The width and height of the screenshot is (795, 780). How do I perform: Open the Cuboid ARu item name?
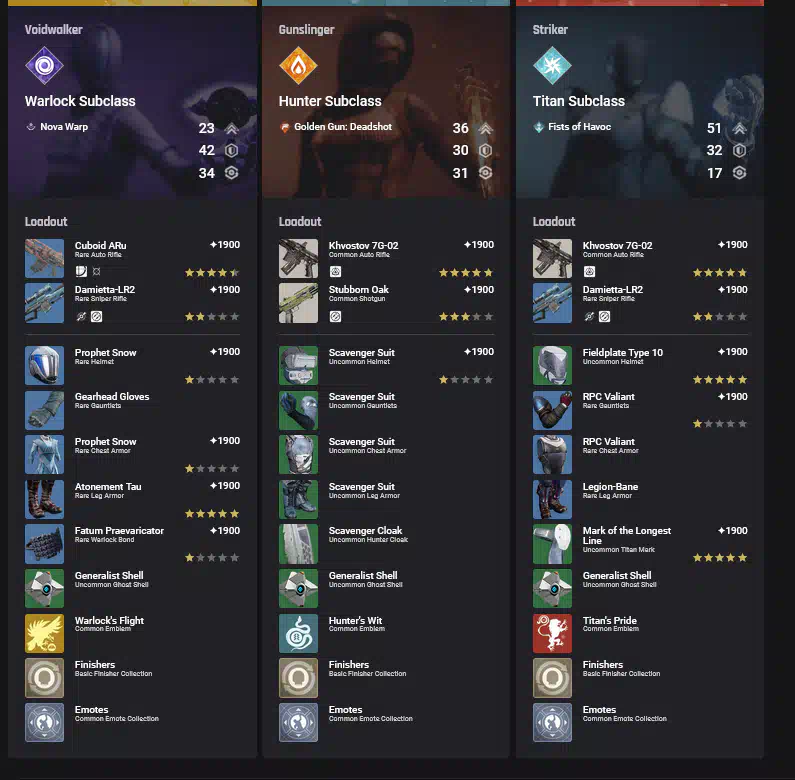click(x=100, y=245)
